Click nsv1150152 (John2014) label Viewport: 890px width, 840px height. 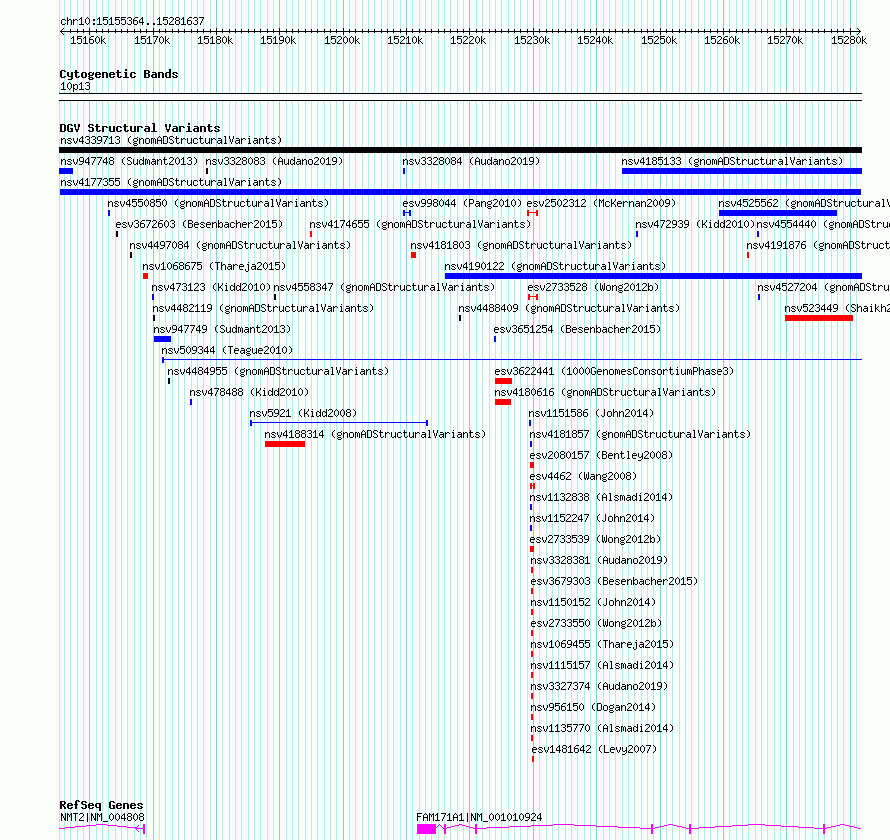(593, 602)
